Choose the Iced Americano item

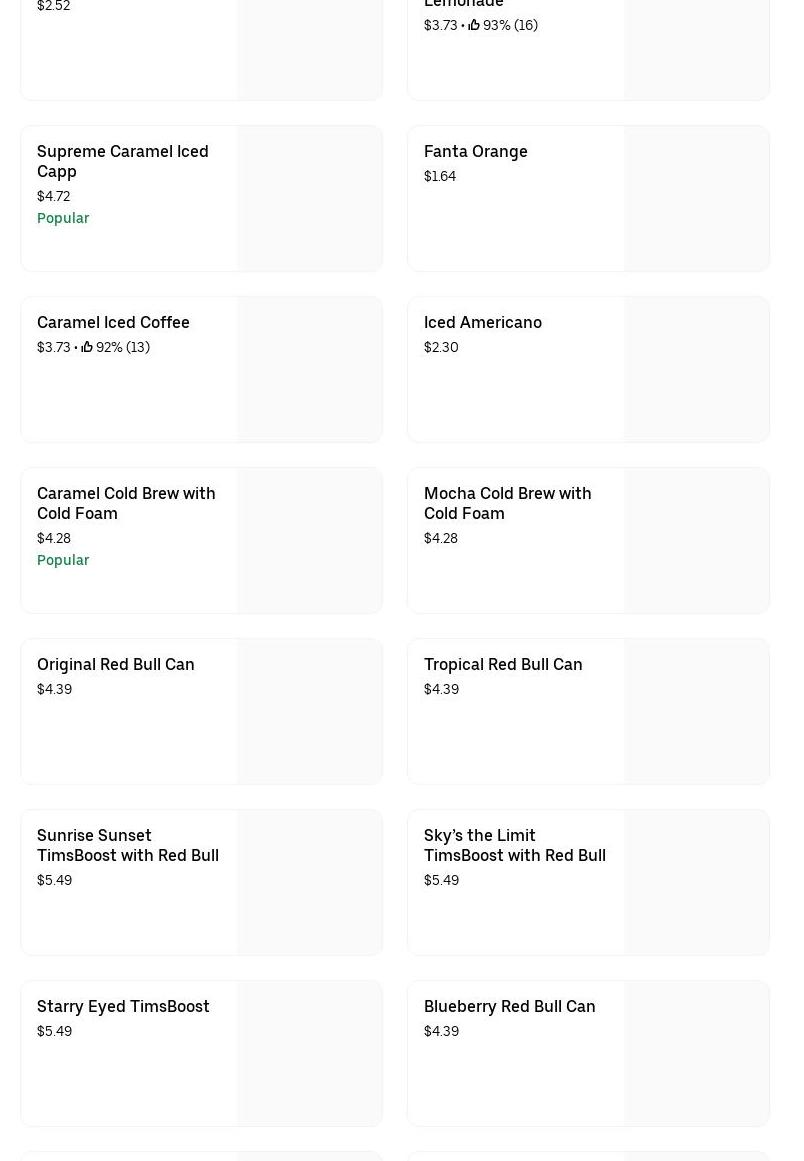click(x=482, y=322)
